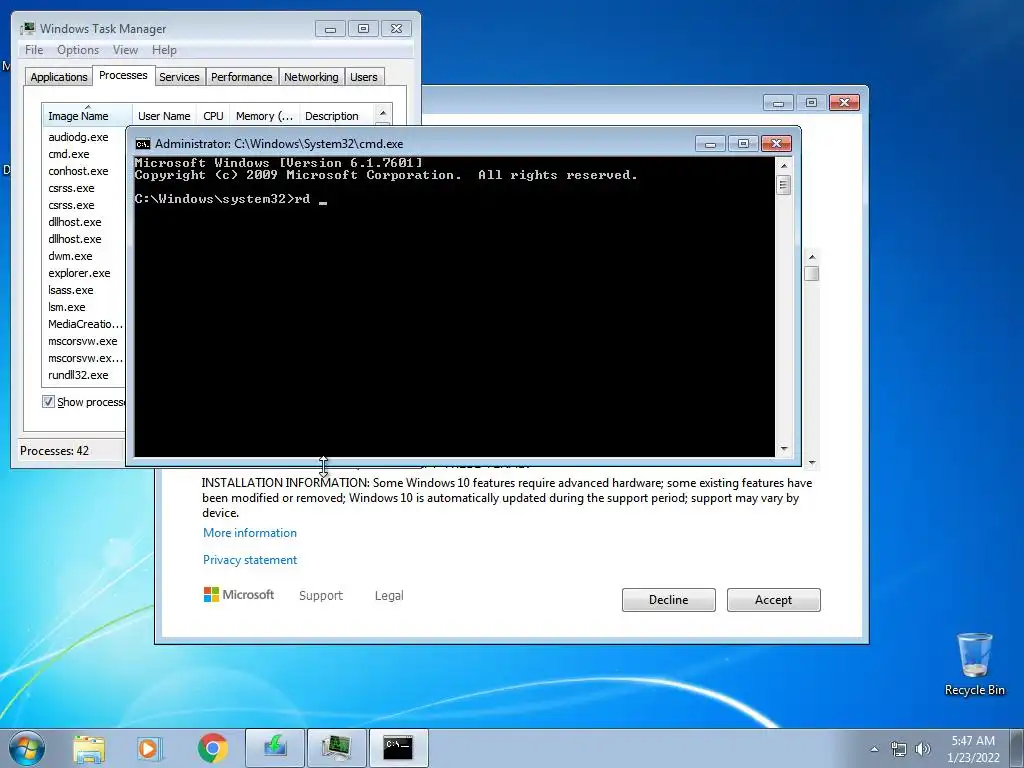
Task: Sort by the User Name column header
Action: (x=164, y=116)
